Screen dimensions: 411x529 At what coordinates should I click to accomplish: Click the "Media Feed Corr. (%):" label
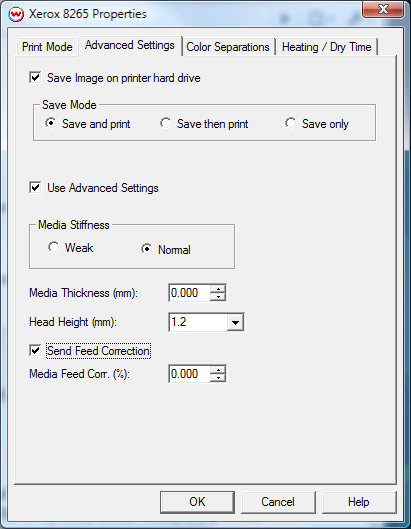click(79, 374)
